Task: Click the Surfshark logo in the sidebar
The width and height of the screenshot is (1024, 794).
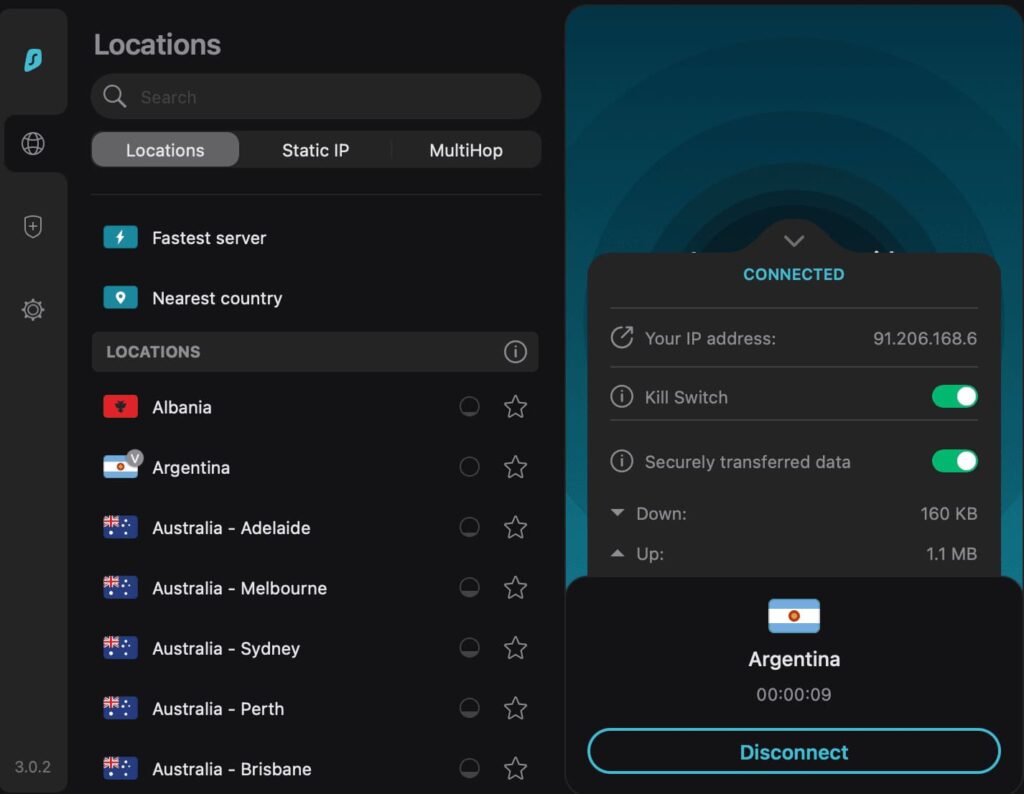Action: [33, 60]
